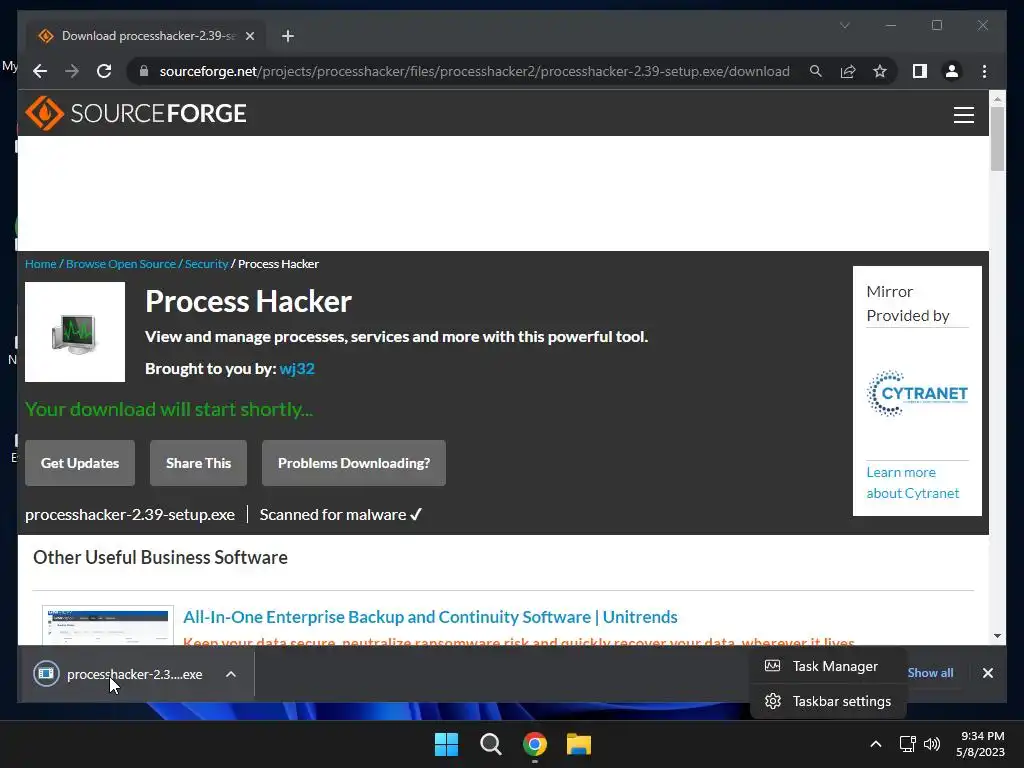Click the Home breadcrumb link
The width and height of the screenshot is (1024, 768).
[40, 264]
